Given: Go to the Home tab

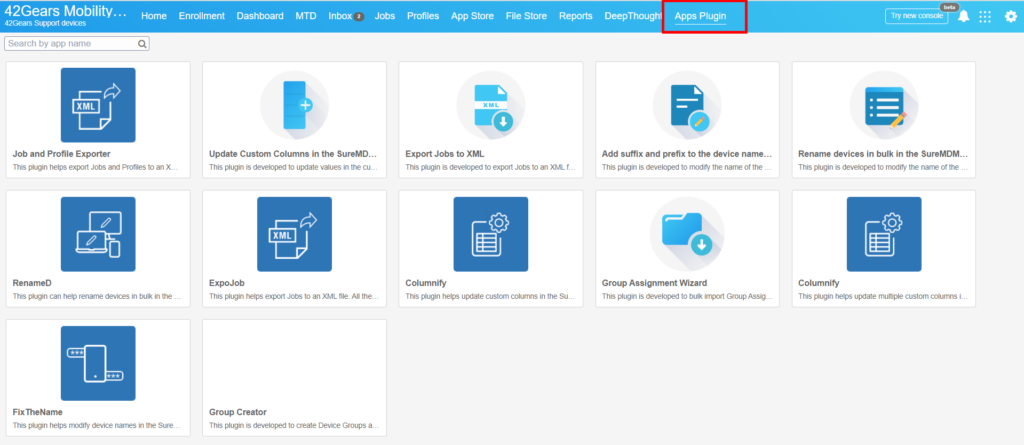Looking at the screenshot, I should (153, 16).
